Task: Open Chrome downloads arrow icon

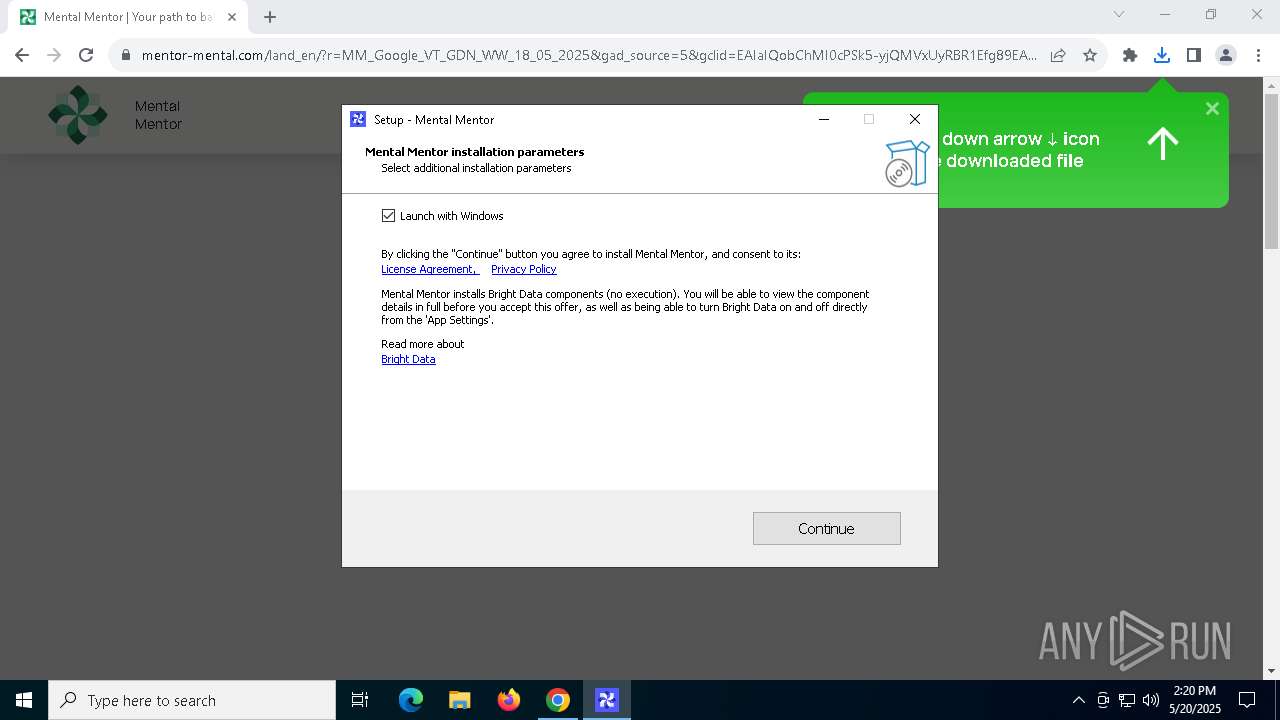Action: 1162,55
